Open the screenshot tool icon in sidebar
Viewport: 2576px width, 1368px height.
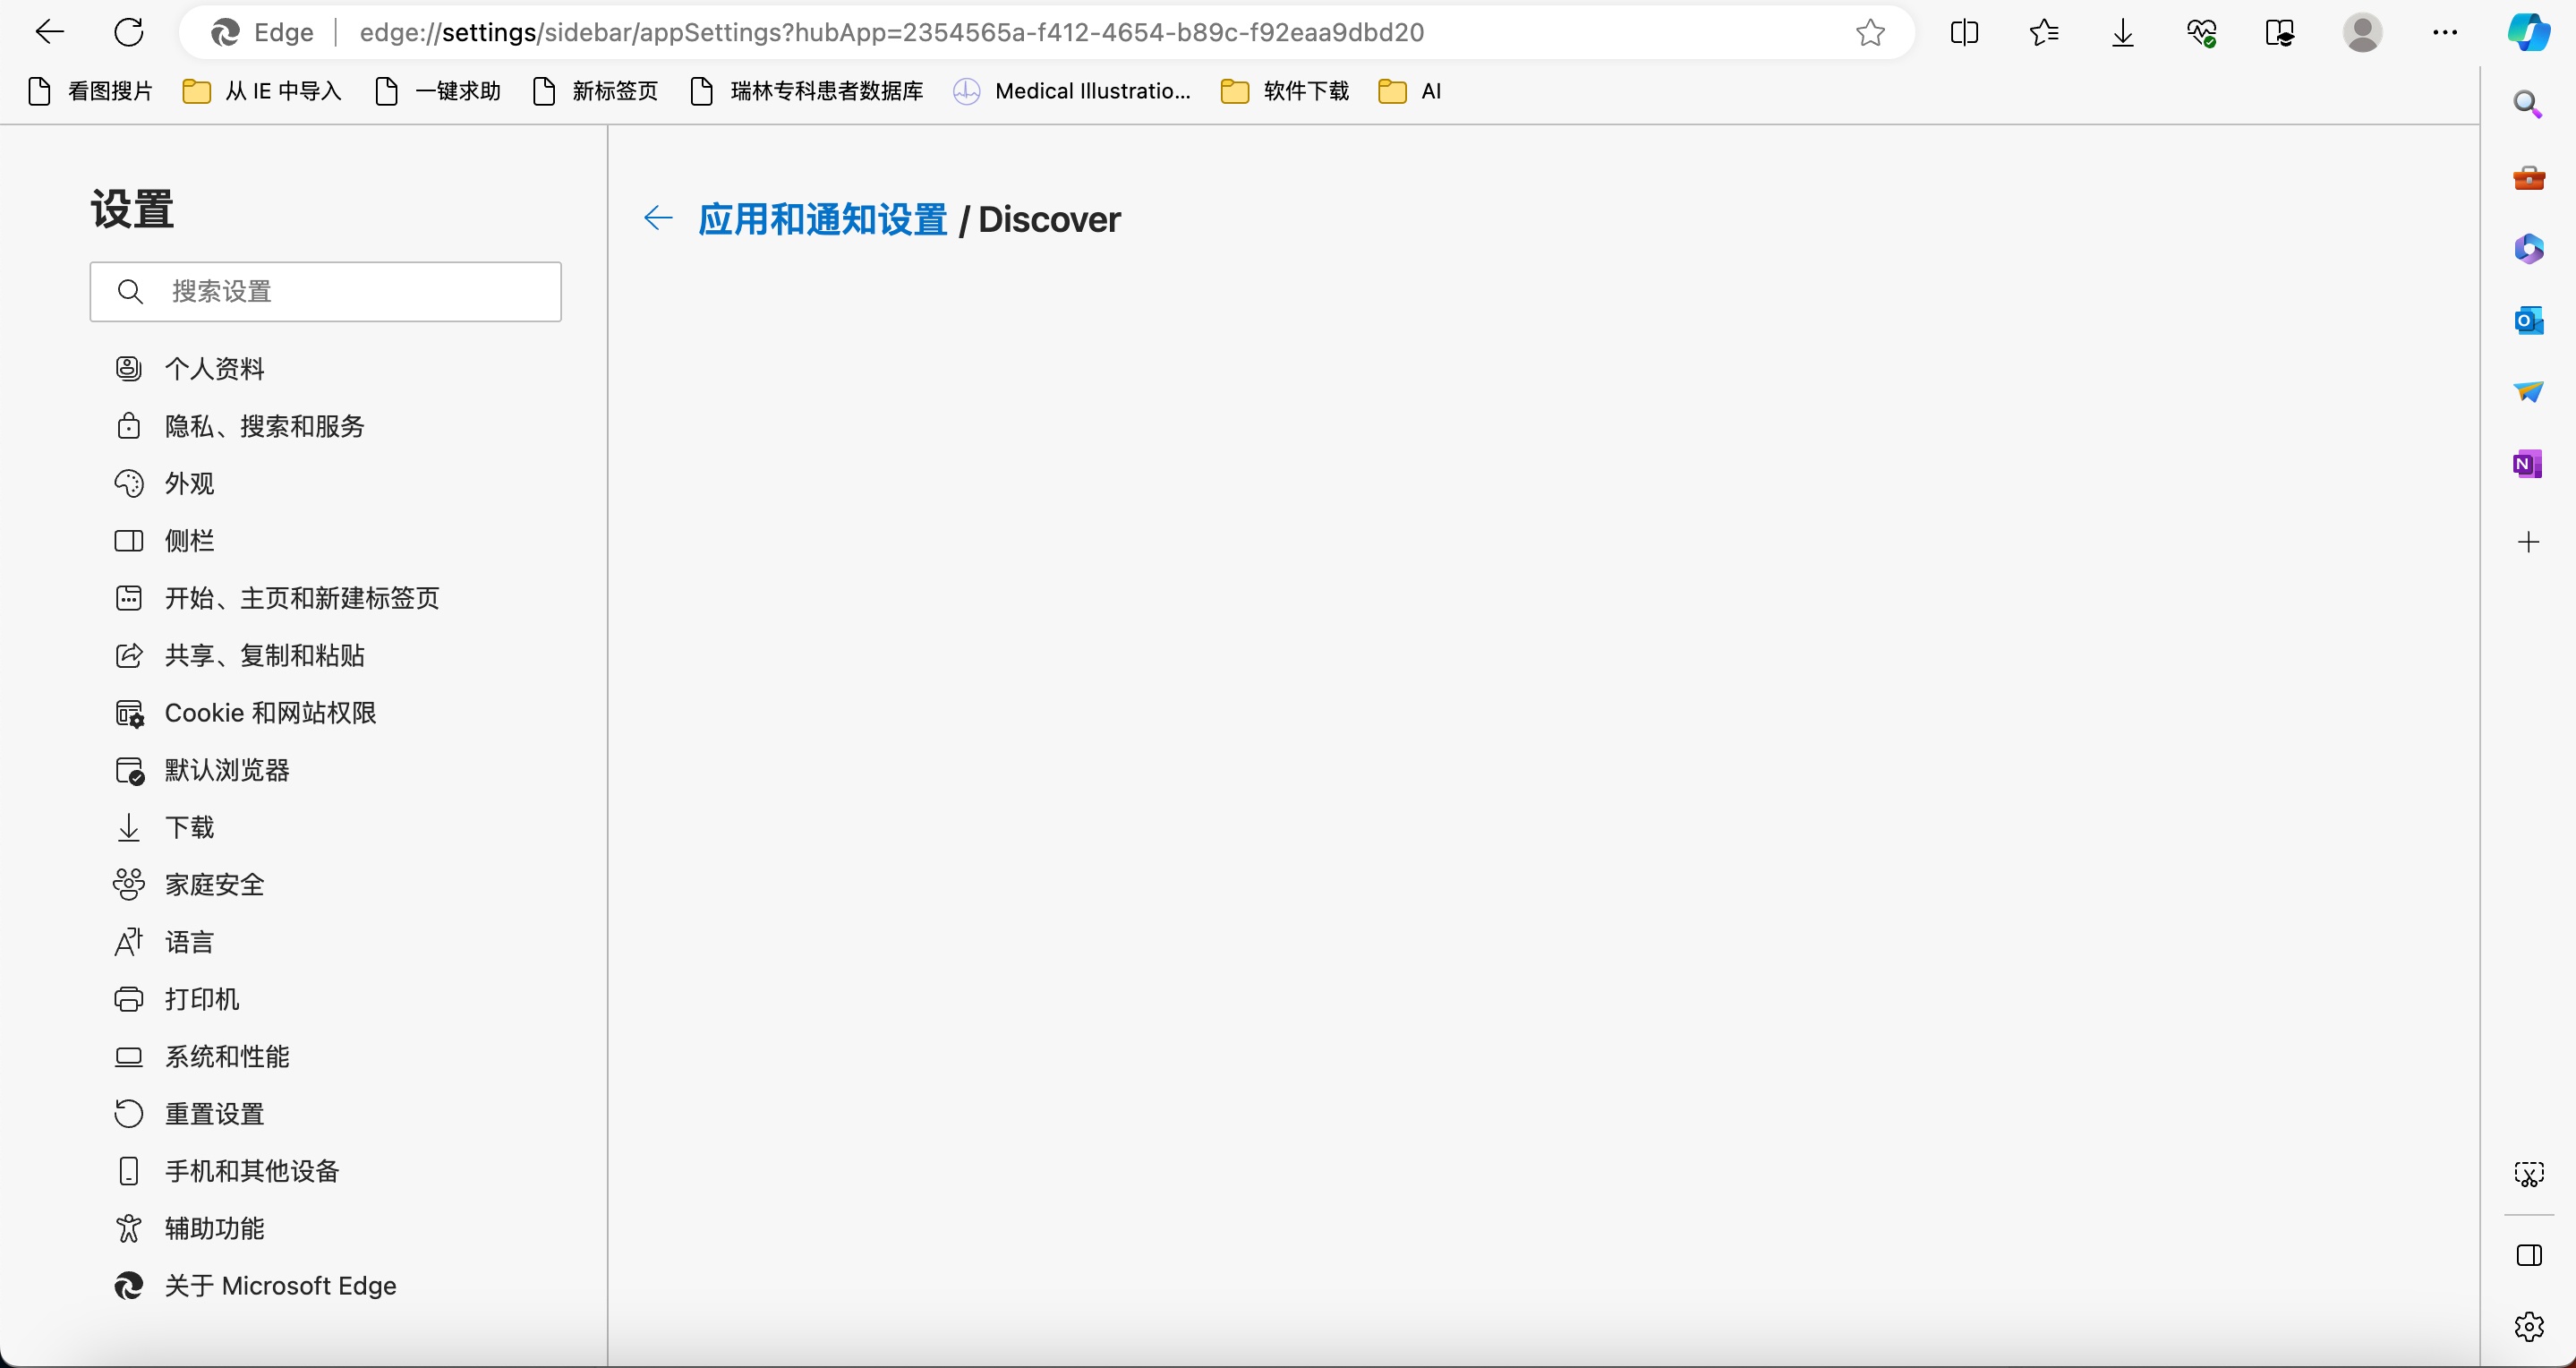2528,1174
